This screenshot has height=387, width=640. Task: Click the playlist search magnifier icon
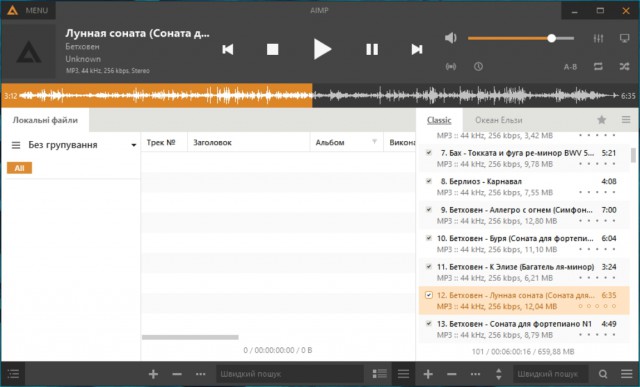603,374
